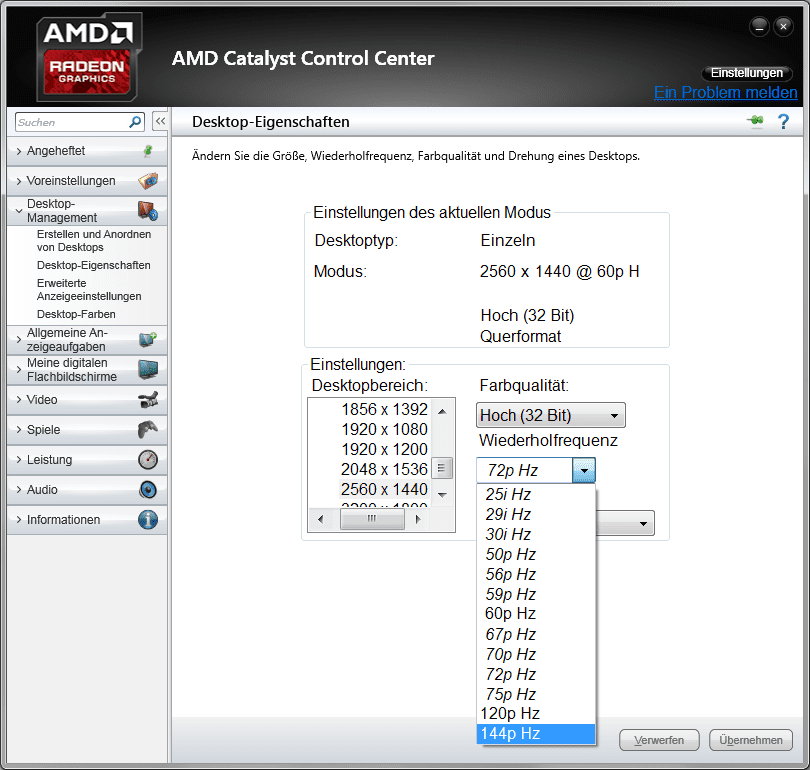Click the magnifier search icon

click(x=135, y=122)
